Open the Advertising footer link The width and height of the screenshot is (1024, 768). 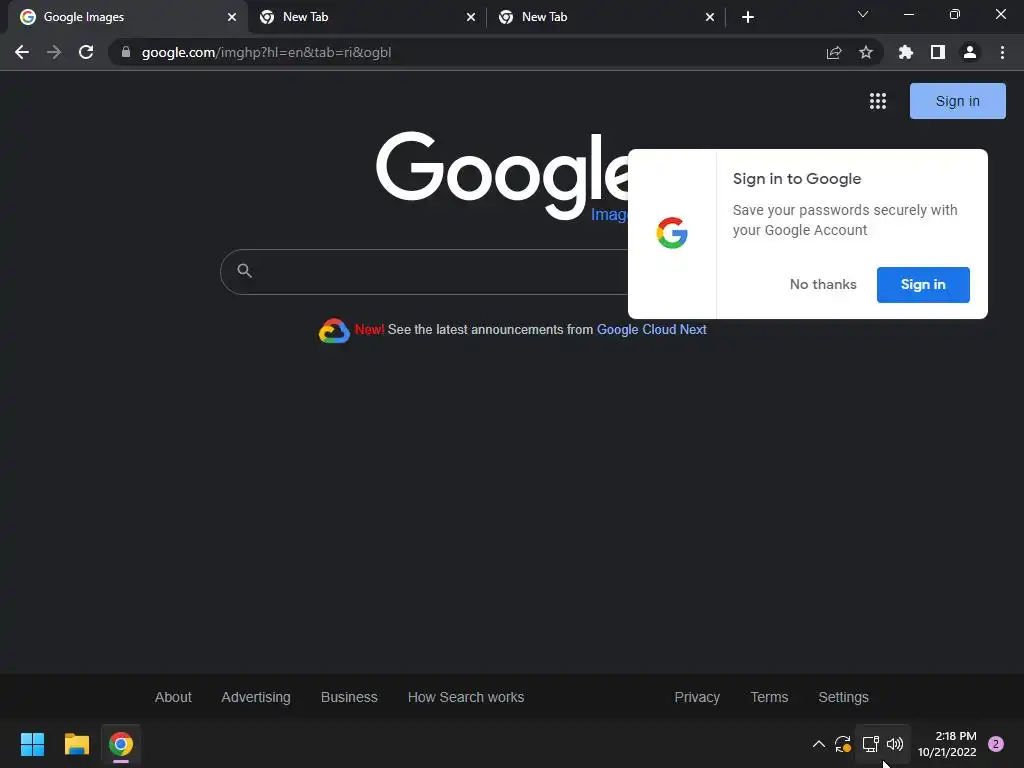click(256, 697)
